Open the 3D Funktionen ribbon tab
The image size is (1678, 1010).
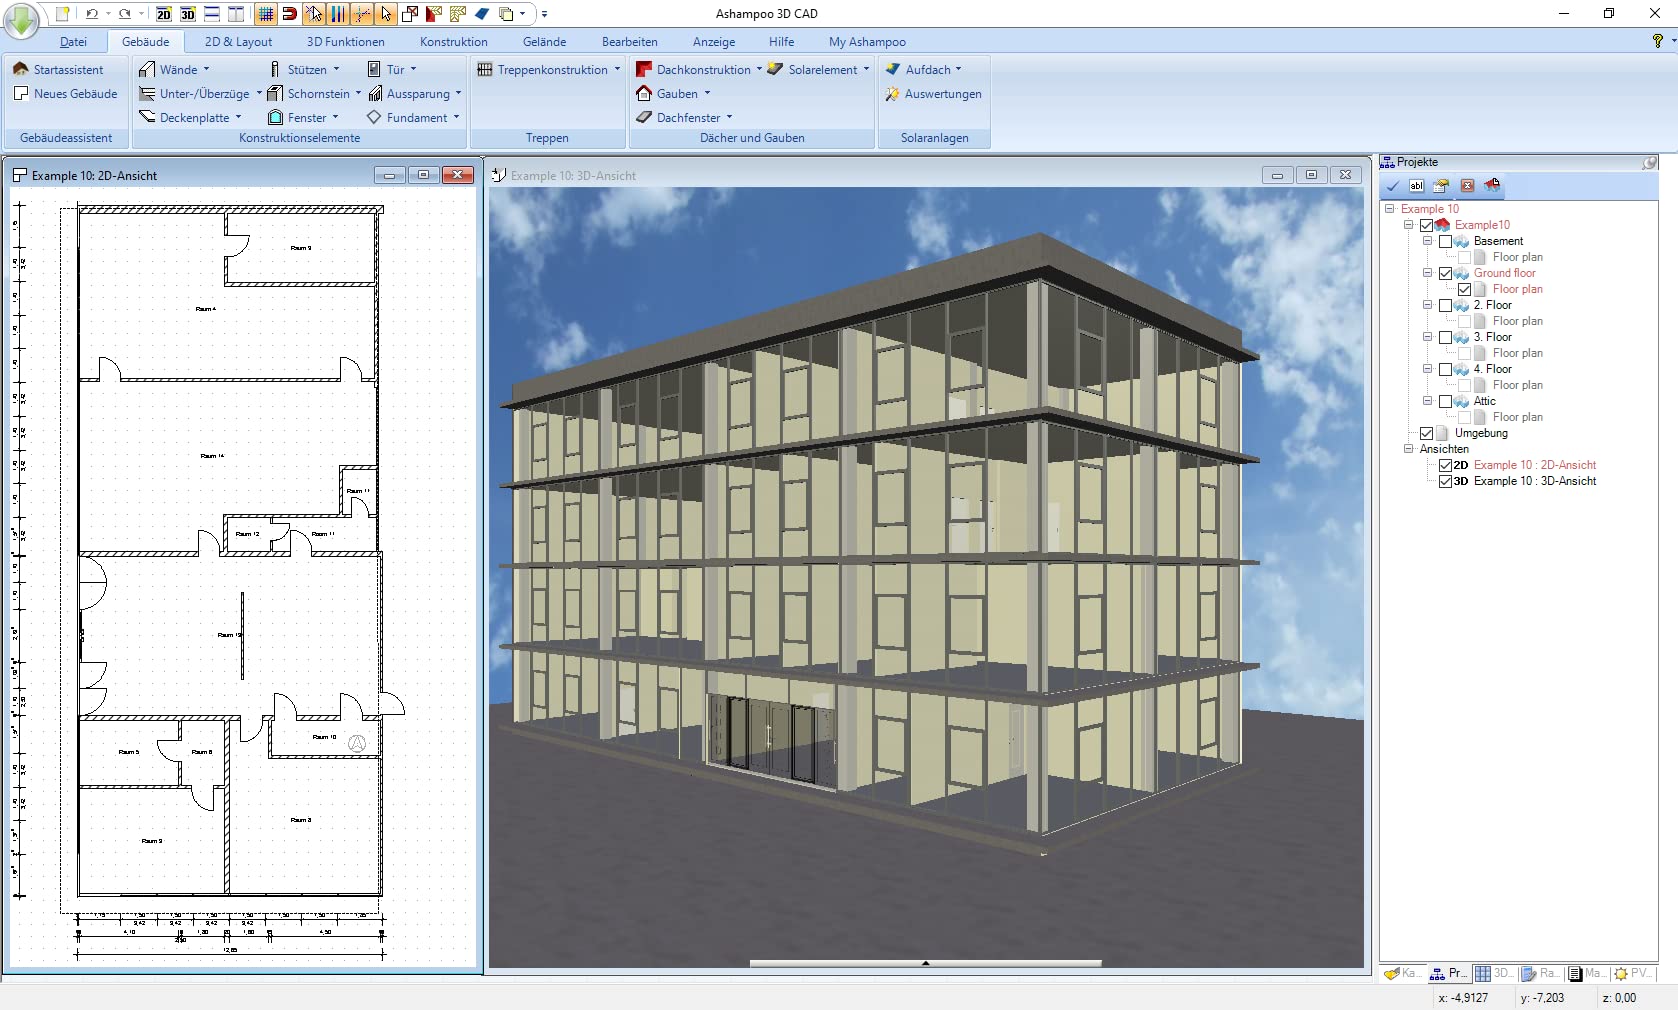click(345, 42)
